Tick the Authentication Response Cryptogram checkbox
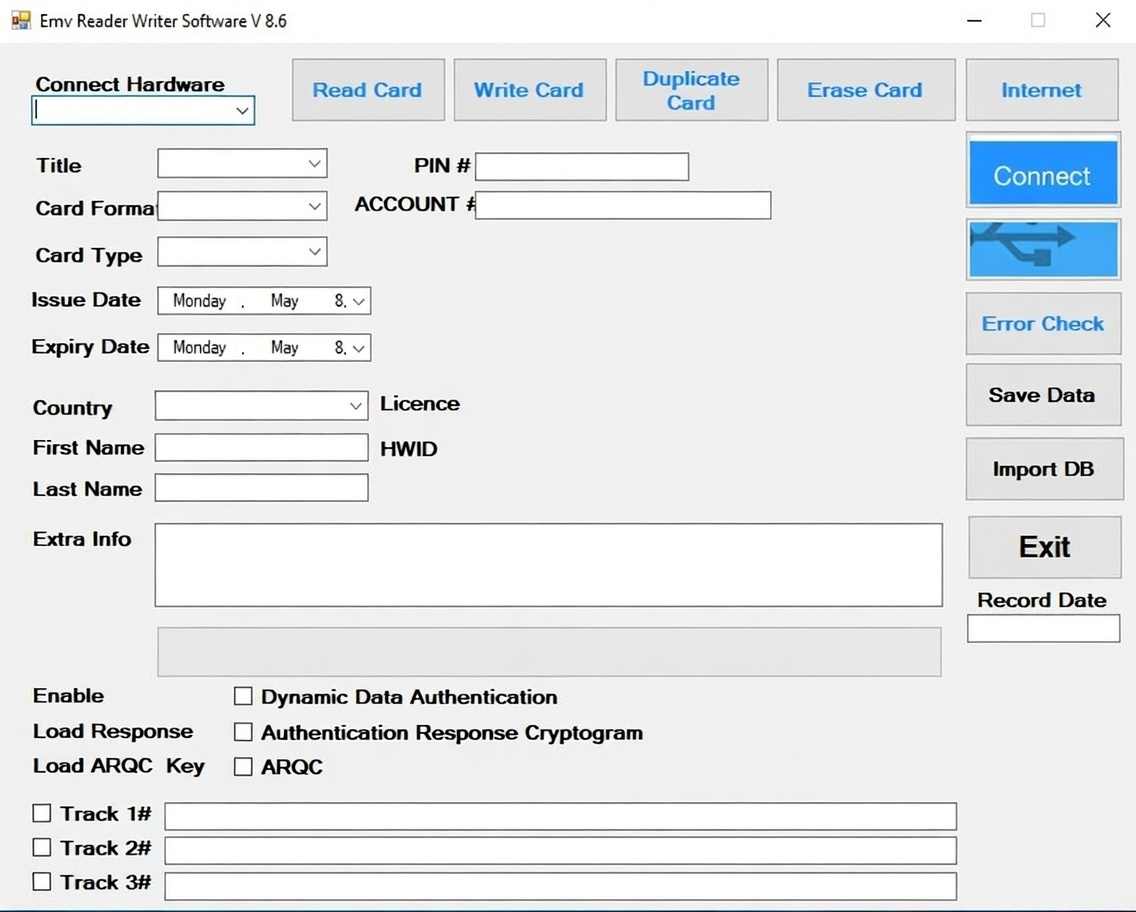 243,732
